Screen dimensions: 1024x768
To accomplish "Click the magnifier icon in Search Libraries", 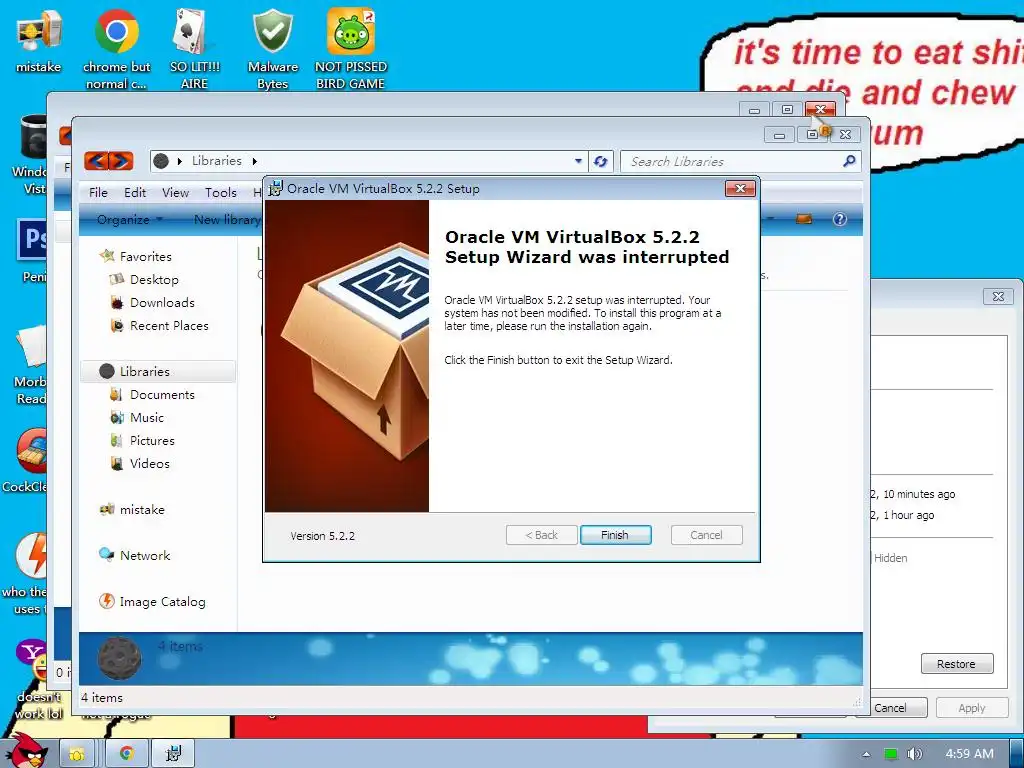I will 849,161.
